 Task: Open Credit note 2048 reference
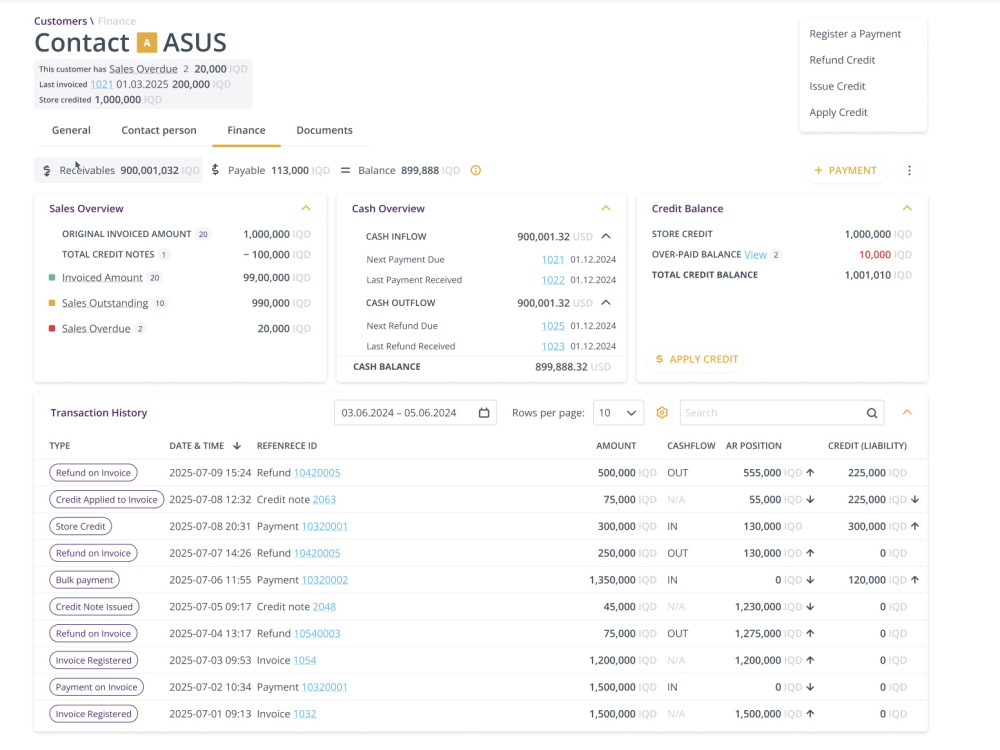pyautogui.click(x=324, y=607)
